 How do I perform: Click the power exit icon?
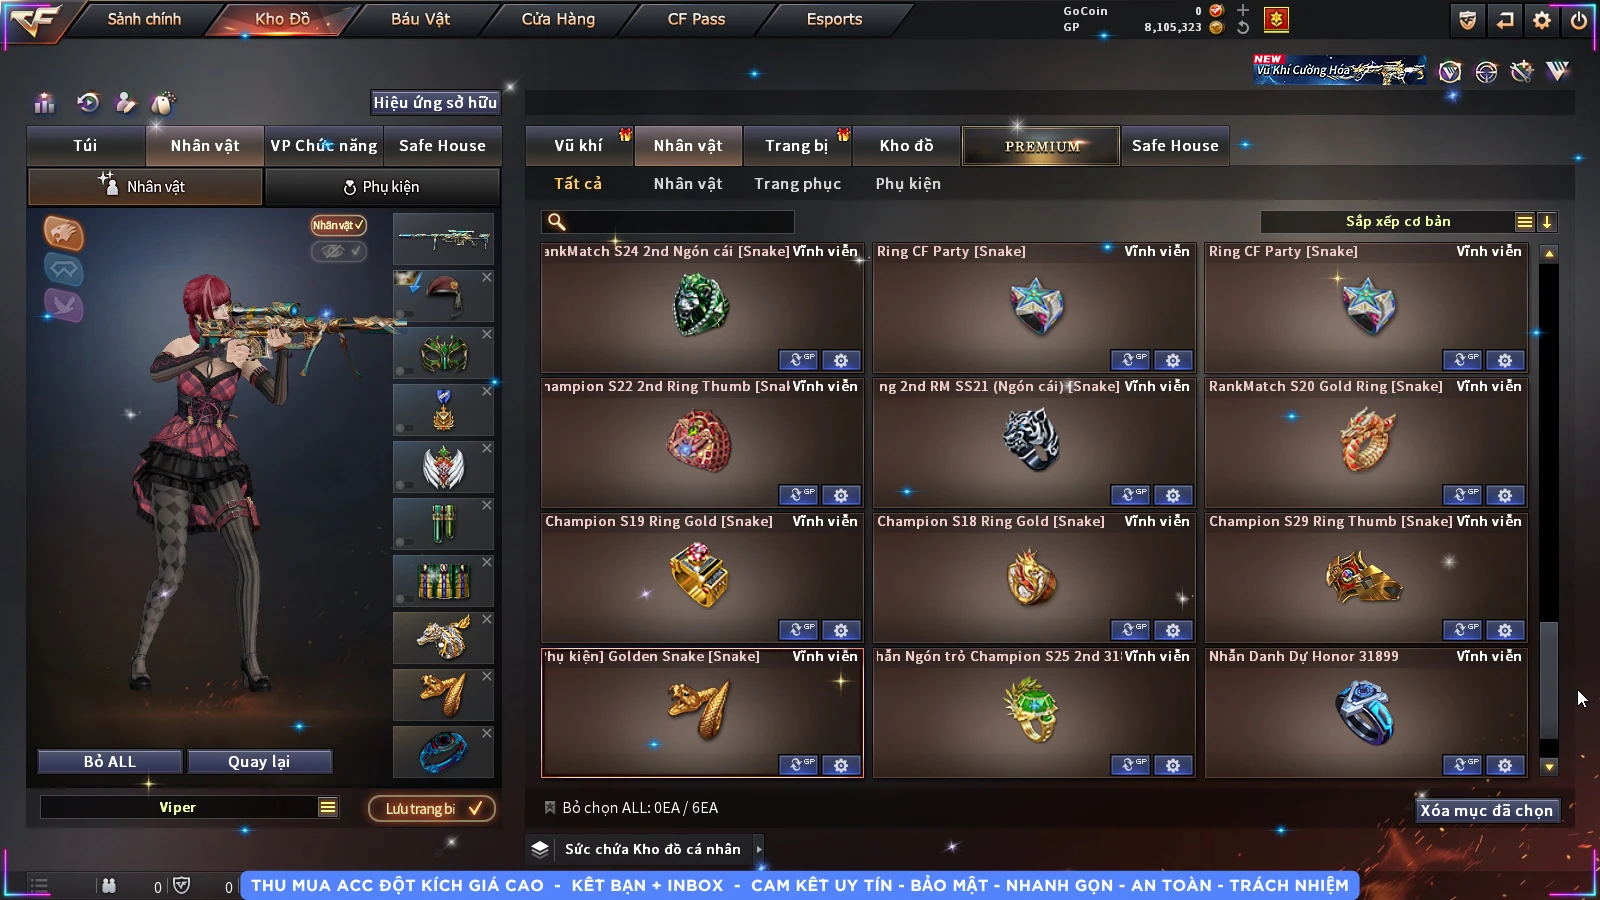(x=1579, y=20)
